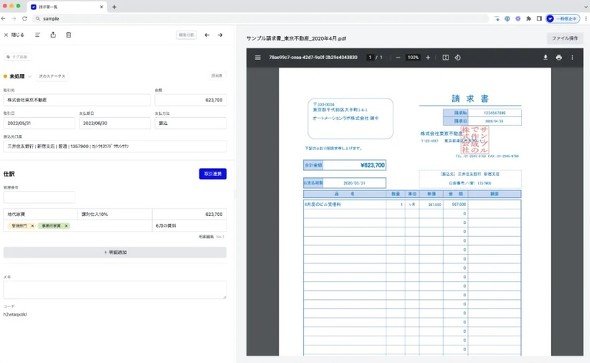Go to previous invoice with left arrow
590x363 pixels.
point(207,35)
